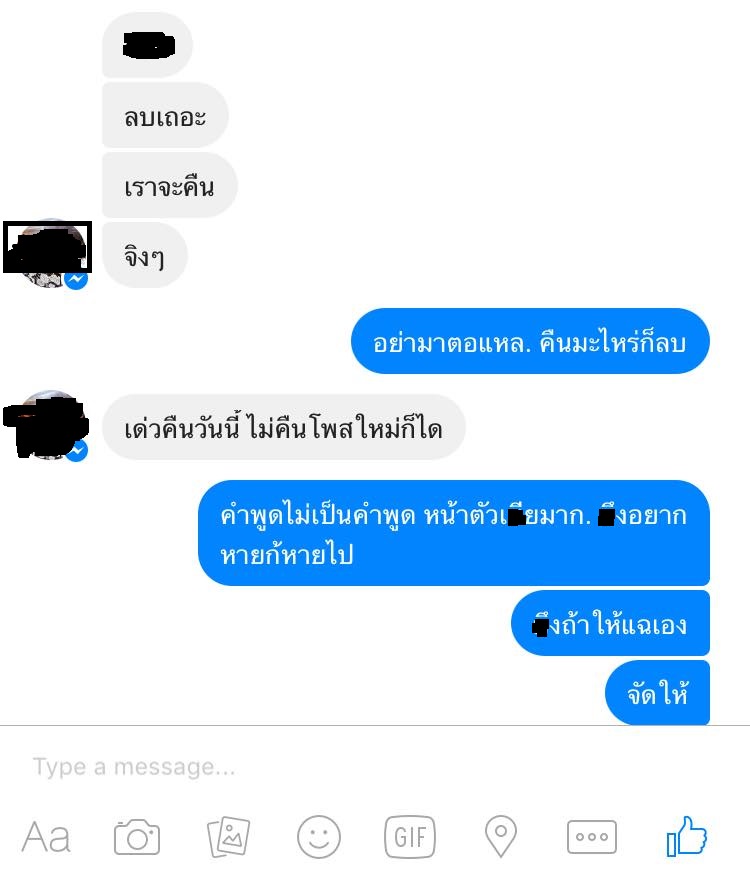Viewport: 750px width, 881px height.
Task: Tap the location pin icon
Action: coord(501,837)
